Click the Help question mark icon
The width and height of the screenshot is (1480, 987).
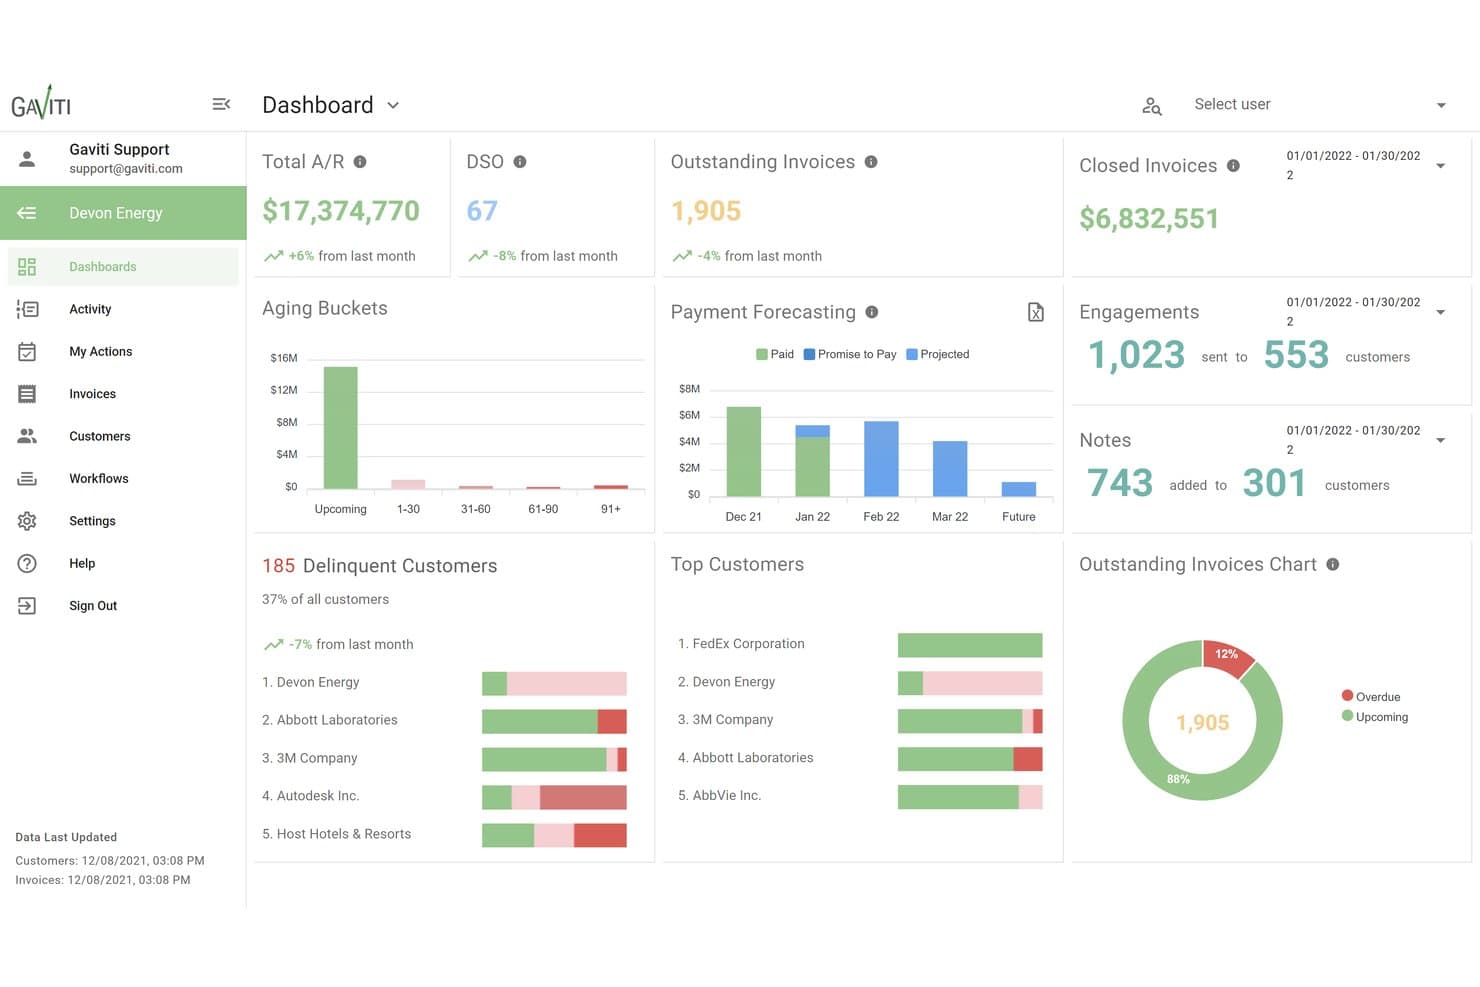[x=27, y=563]
